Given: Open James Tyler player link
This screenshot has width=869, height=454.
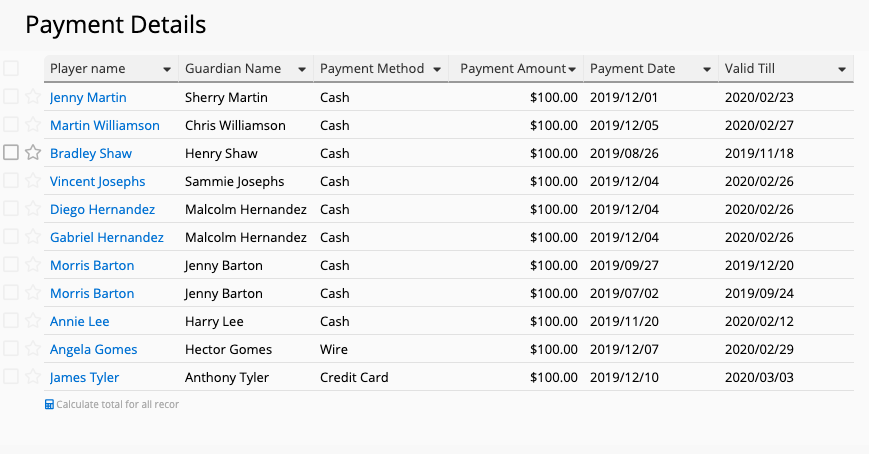Looking at the screenshot, I should (84, 378).
